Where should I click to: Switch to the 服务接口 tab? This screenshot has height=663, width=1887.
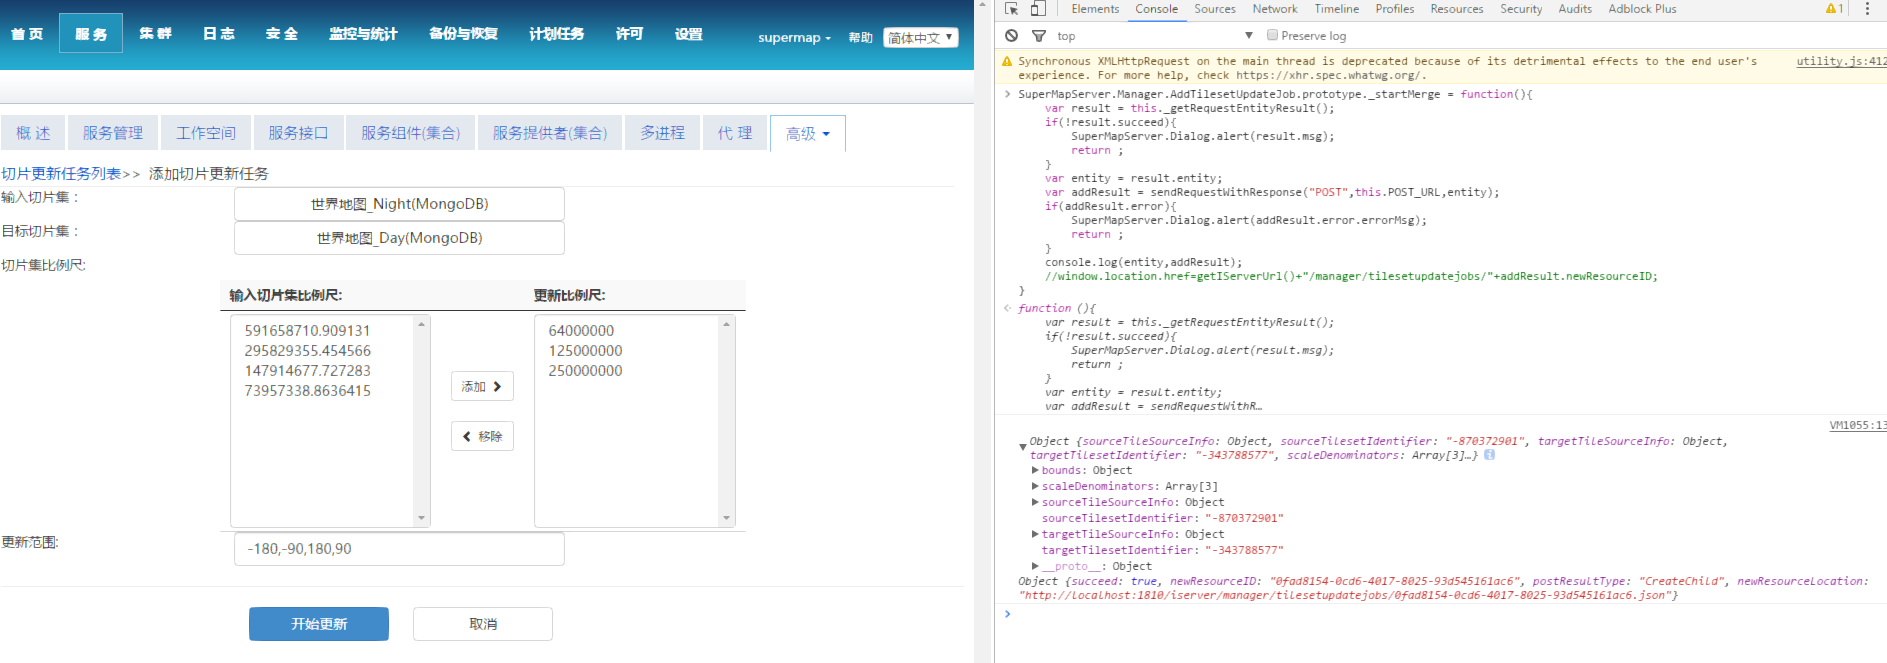click(x=298, y=133)
